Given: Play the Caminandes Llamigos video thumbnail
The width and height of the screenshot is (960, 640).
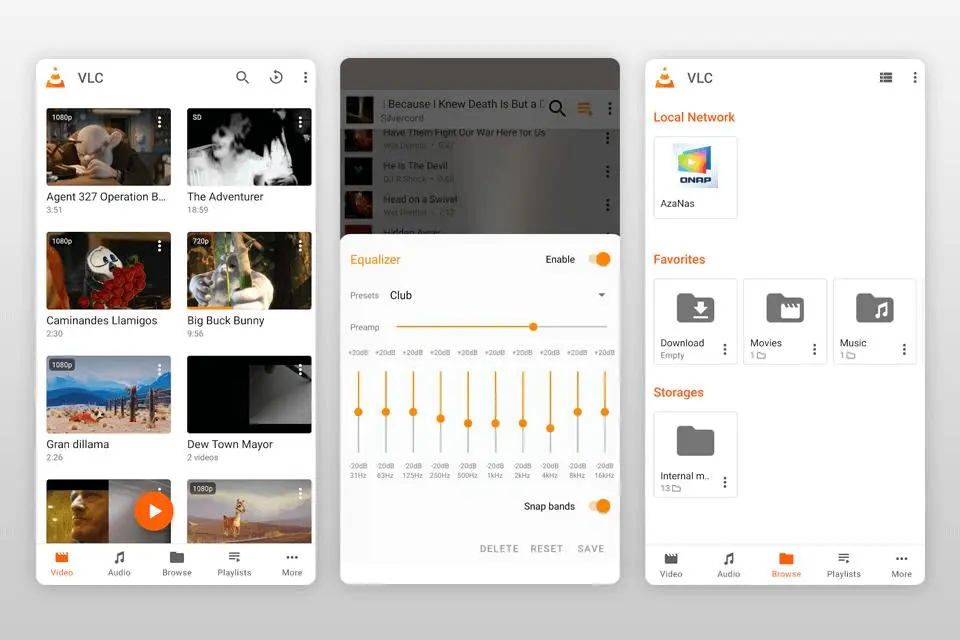Looking at the screenshot, I should [108, 271].
